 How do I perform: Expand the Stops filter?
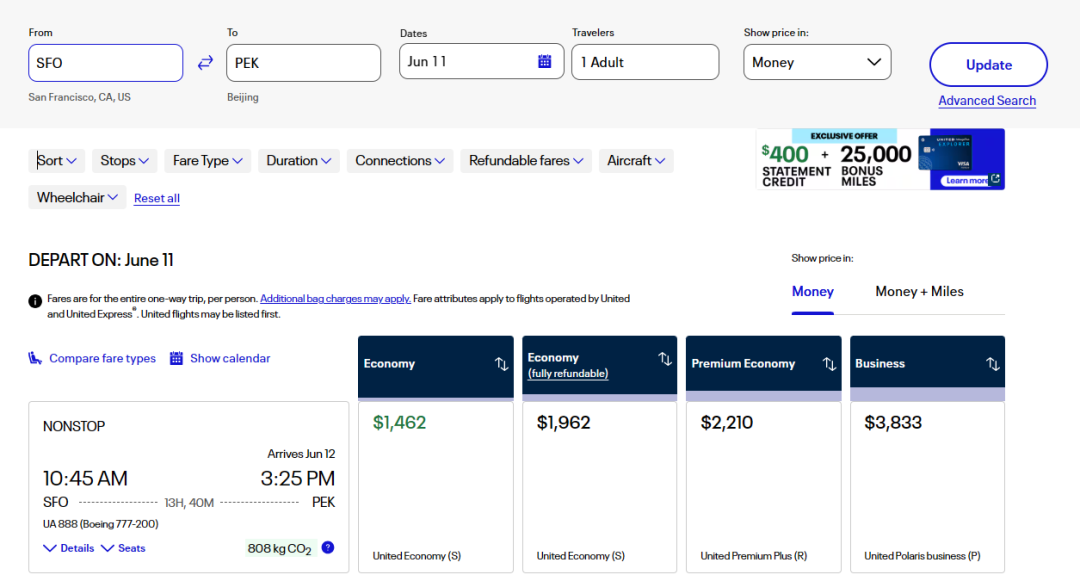click(125, 161)
